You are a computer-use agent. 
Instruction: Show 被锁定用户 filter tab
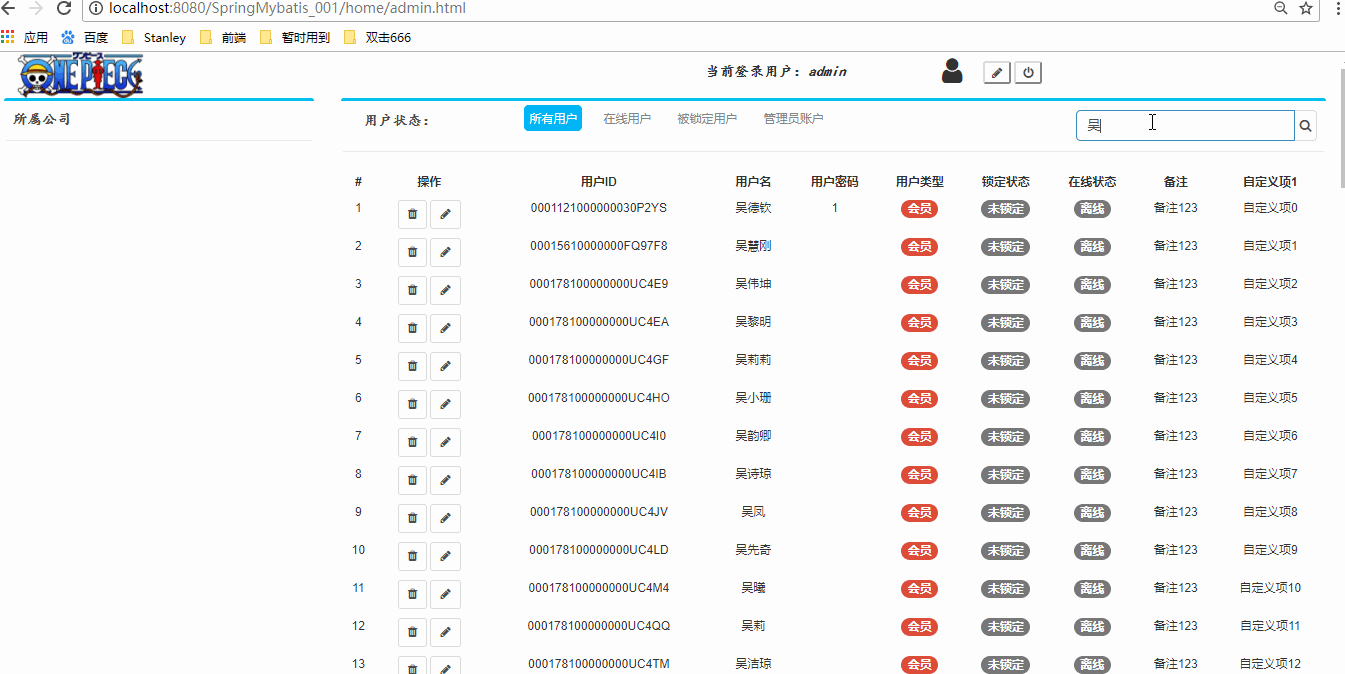tap(707, 119)
